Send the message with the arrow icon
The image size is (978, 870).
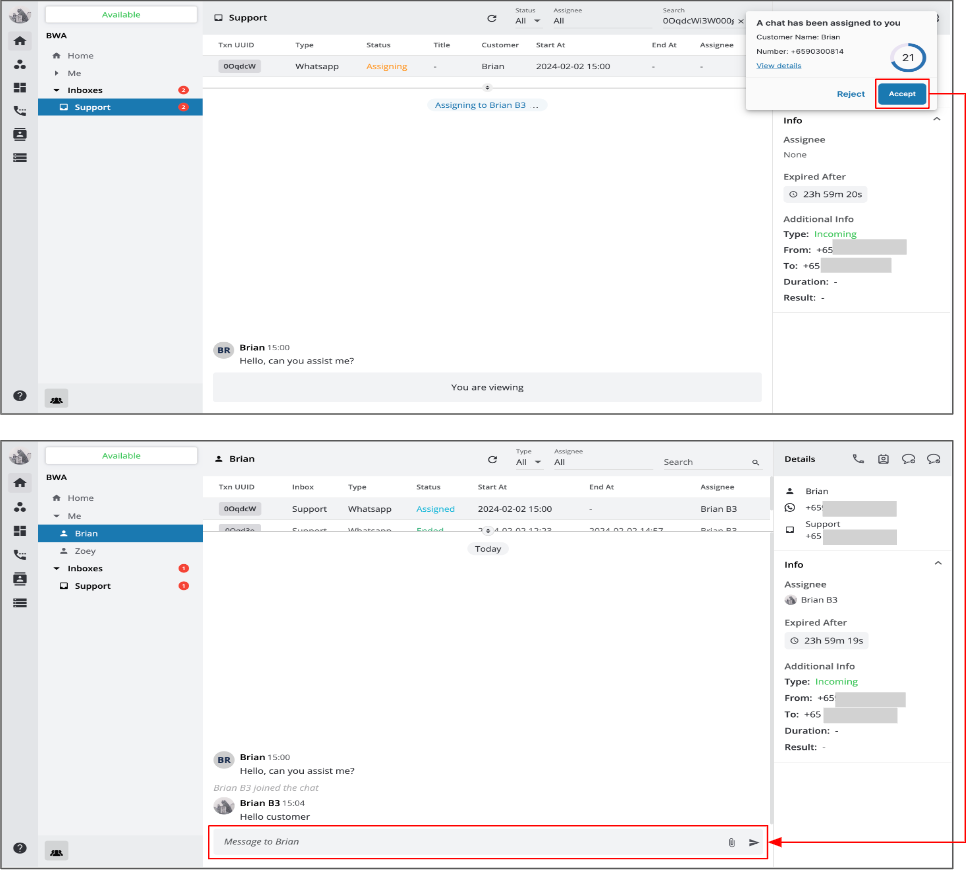pyautogui.click(x=754, y=843)
